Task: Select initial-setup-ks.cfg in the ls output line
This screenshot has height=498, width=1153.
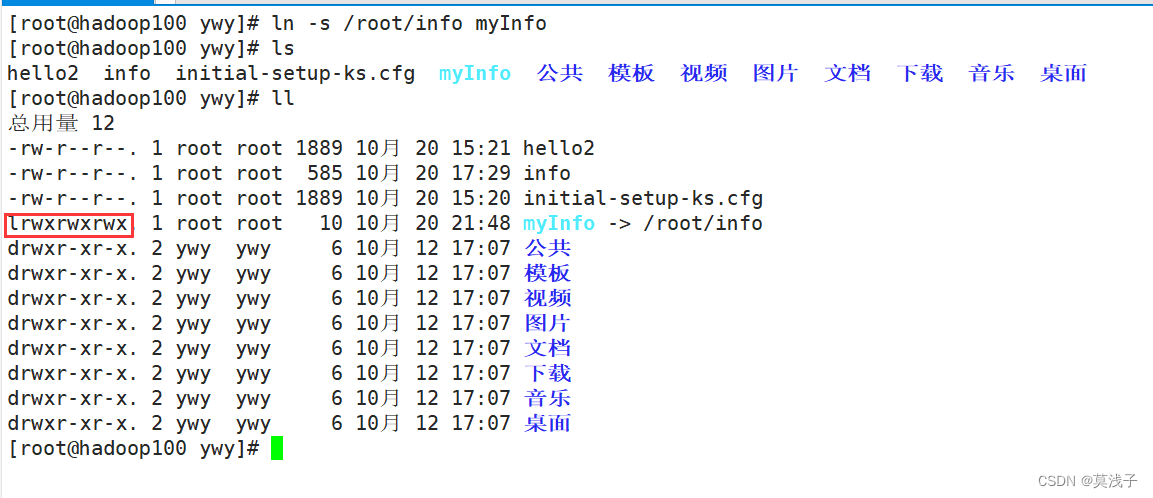Action: pos(295,74)
